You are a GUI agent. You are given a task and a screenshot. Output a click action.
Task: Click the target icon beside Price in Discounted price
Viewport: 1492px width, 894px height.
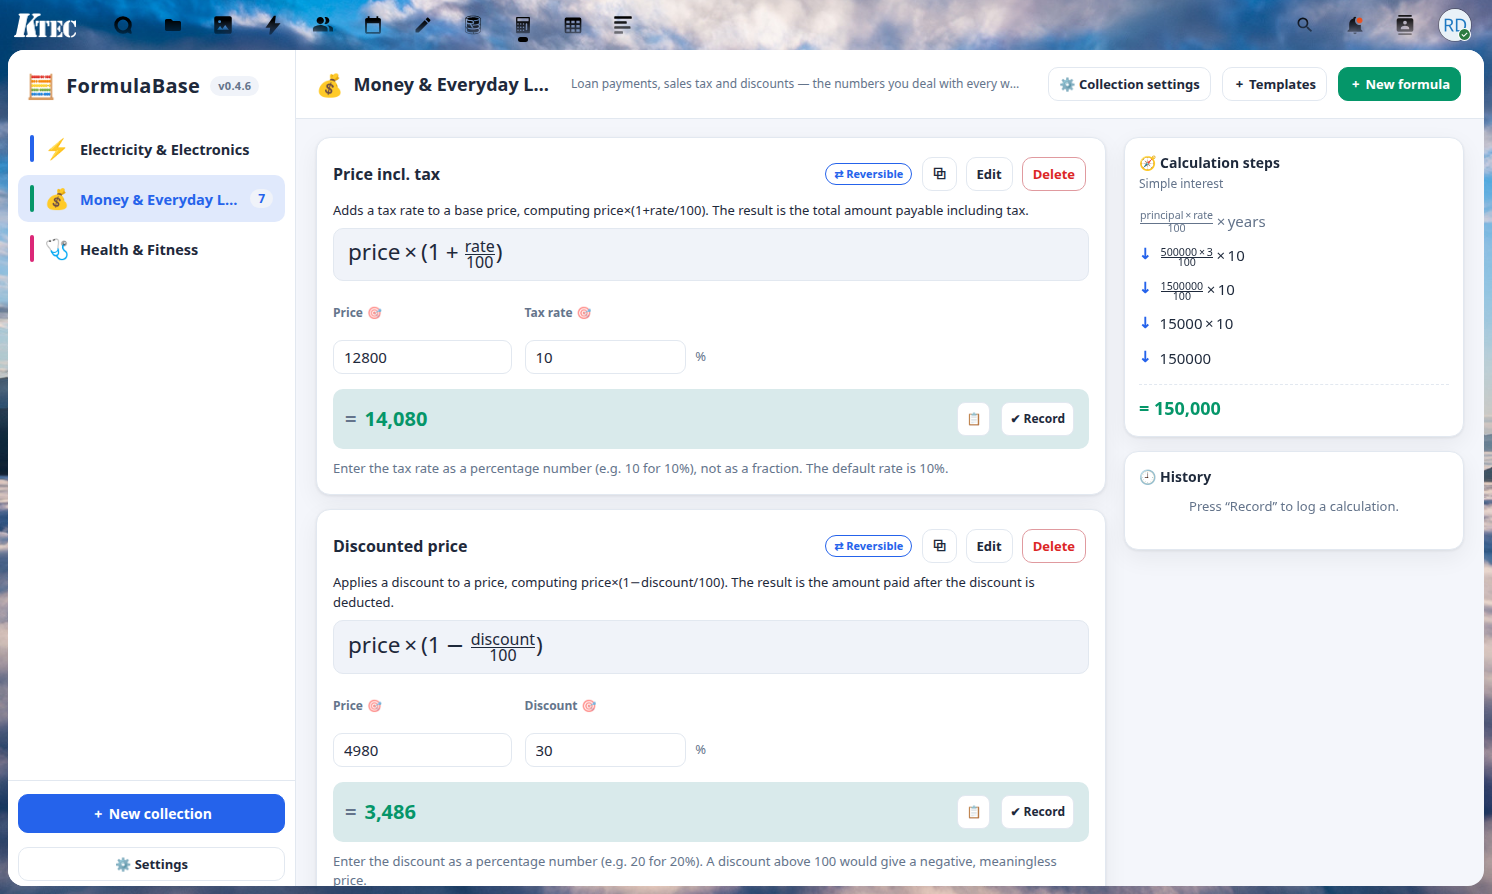click(375, 706)
